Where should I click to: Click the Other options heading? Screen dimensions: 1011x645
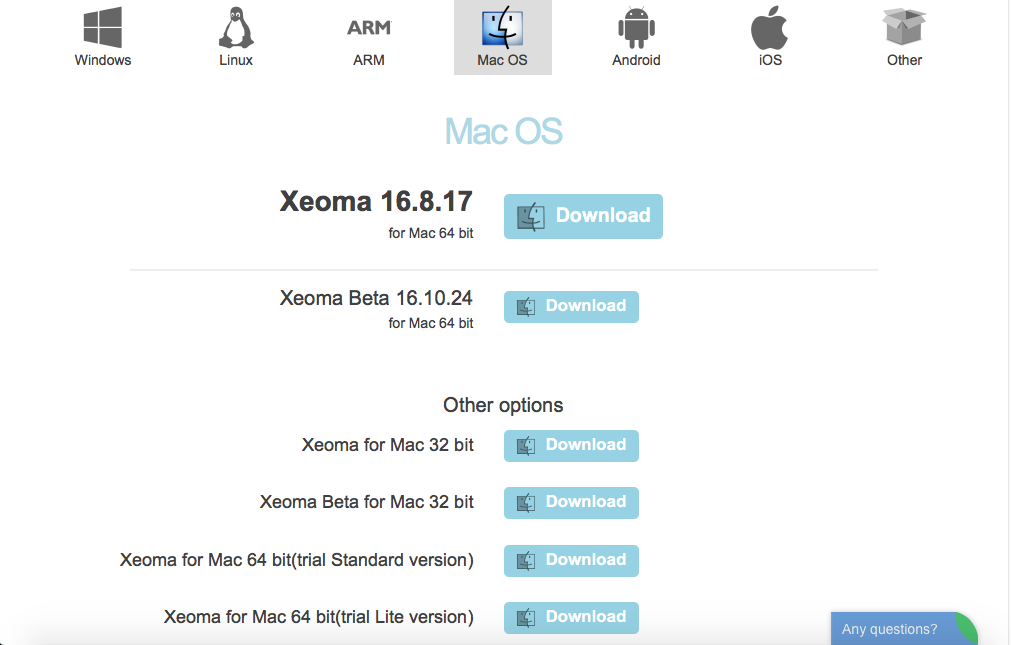(503, 405)
